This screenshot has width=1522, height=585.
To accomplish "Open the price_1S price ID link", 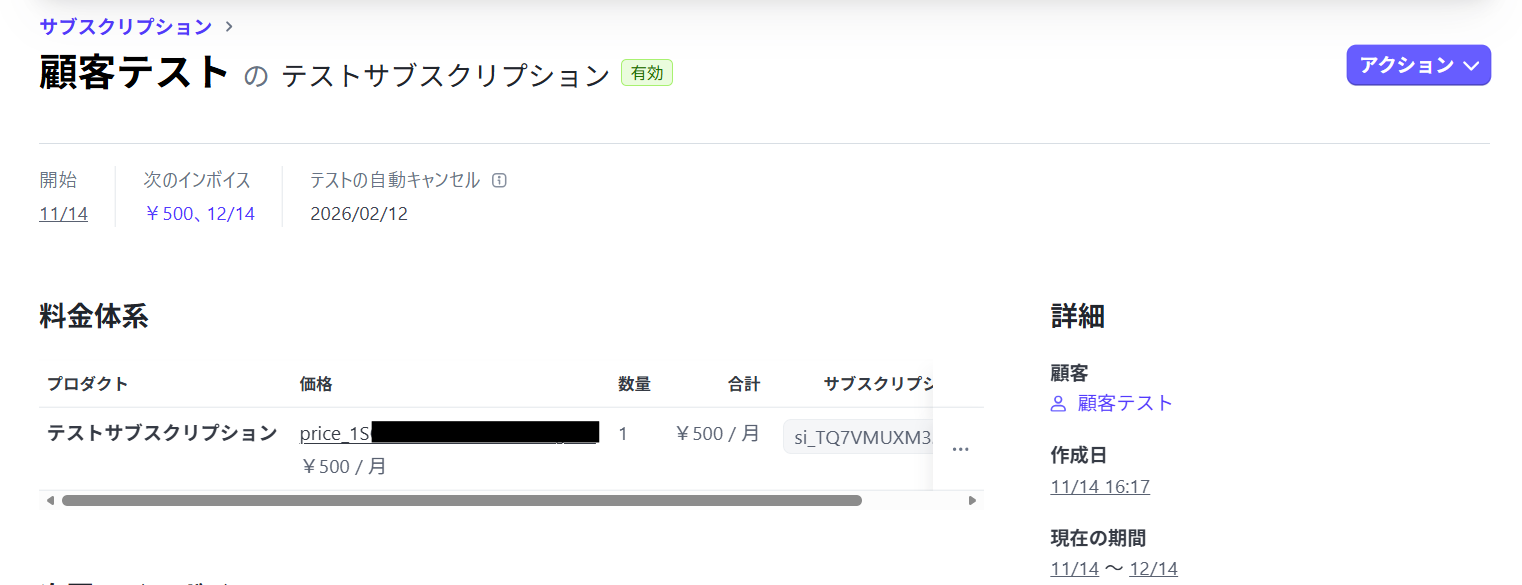I will (335, 433).
